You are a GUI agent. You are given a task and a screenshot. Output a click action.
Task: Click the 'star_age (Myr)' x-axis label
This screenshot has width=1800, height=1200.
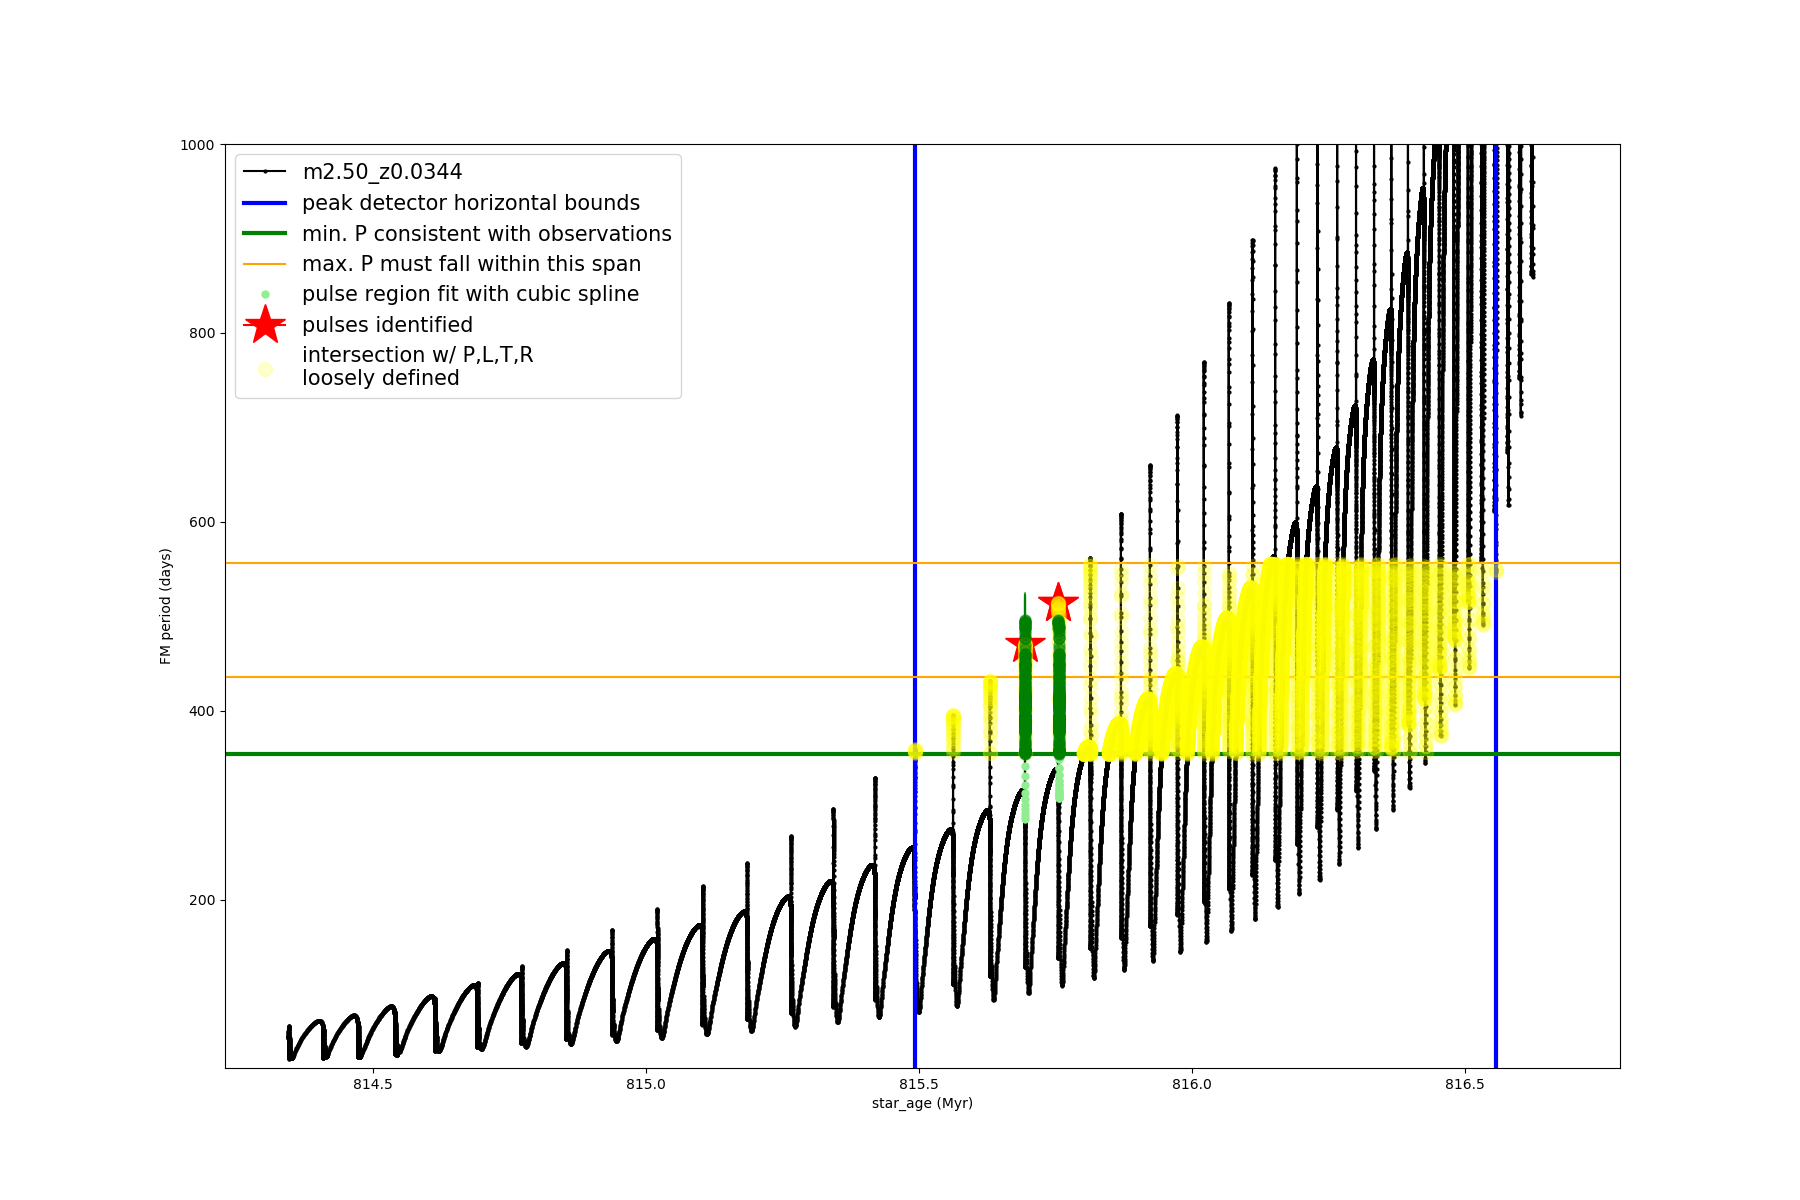[922, 1103]
